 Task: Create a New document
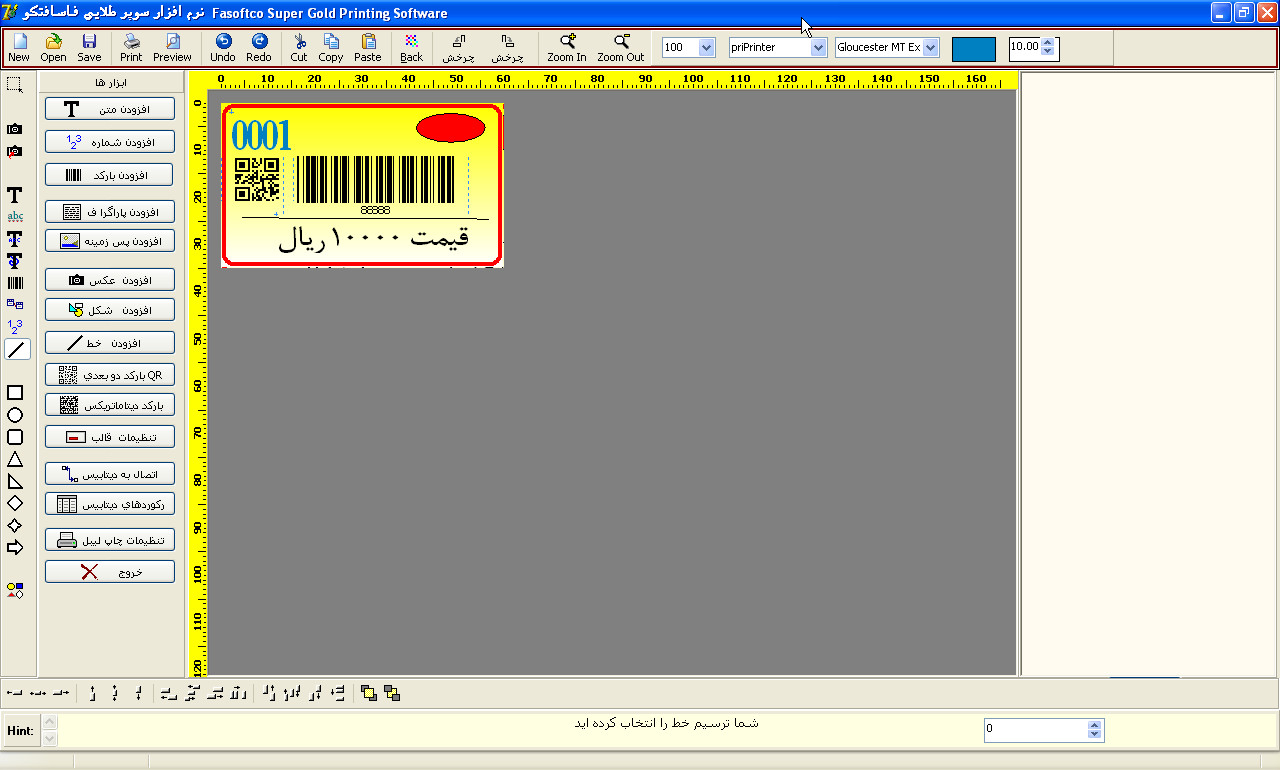click(x=19, y=48)
